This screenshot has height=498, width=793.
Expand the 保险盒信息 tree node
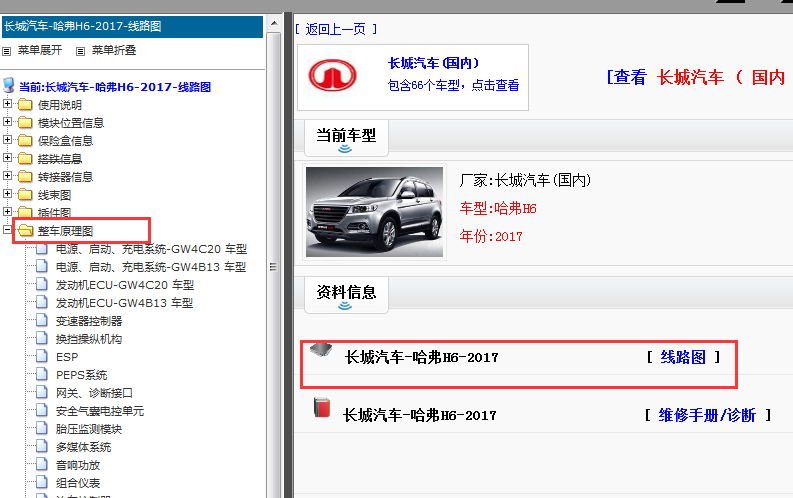pos(7,140)
